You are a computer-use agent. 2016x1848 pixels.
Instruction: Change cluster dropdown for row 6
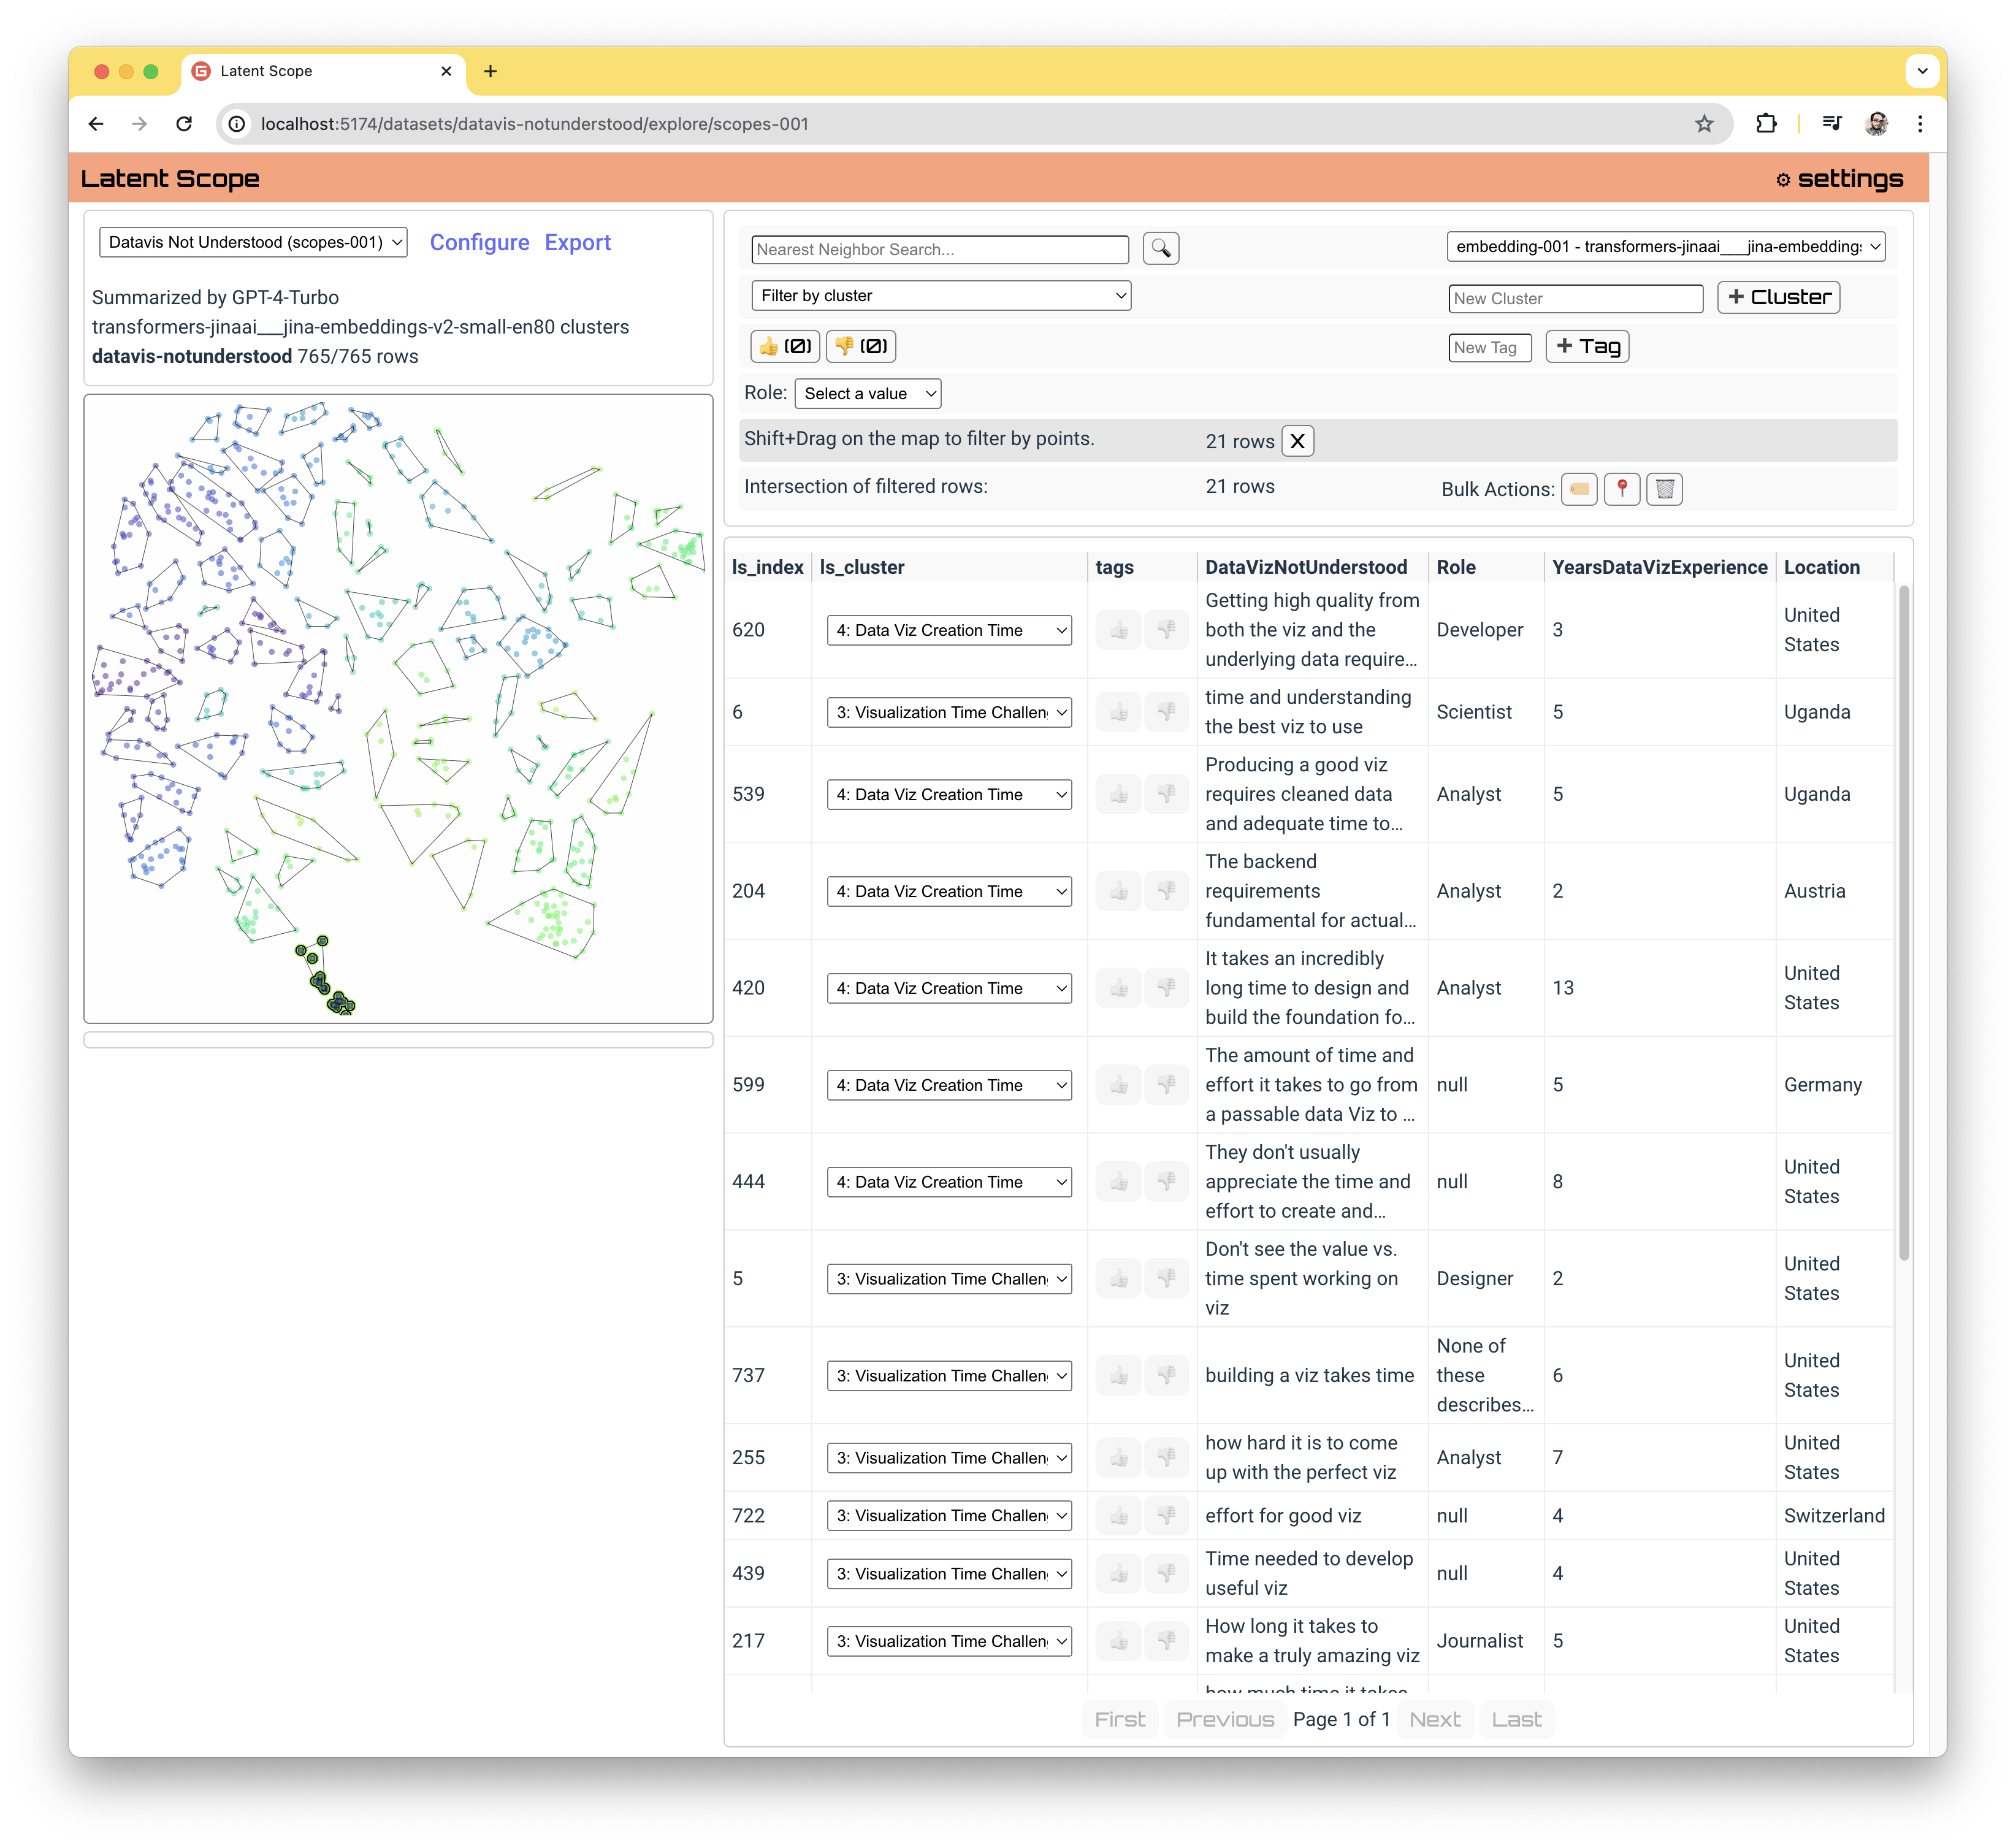click(x=949, y=712)
